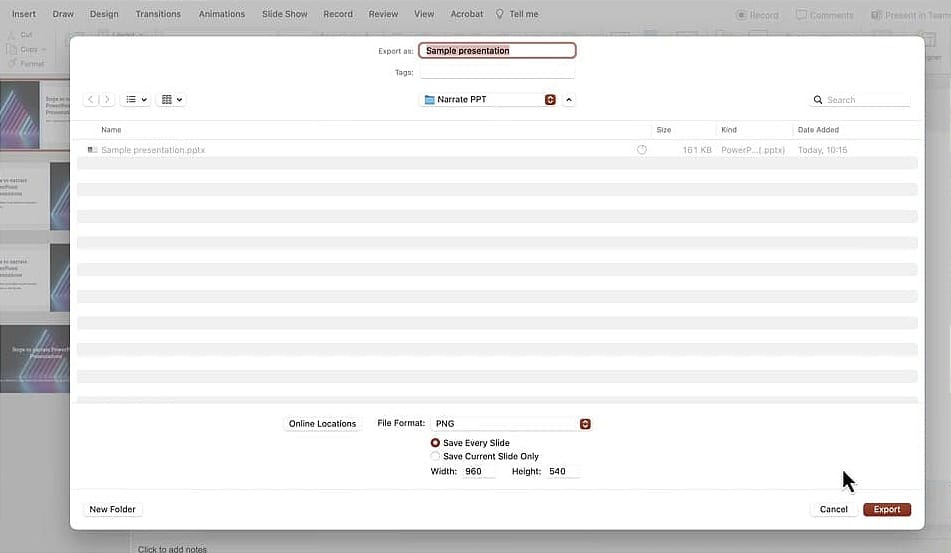
Task: Sort files by Date Added column header
Action: (x=818, y=130)
